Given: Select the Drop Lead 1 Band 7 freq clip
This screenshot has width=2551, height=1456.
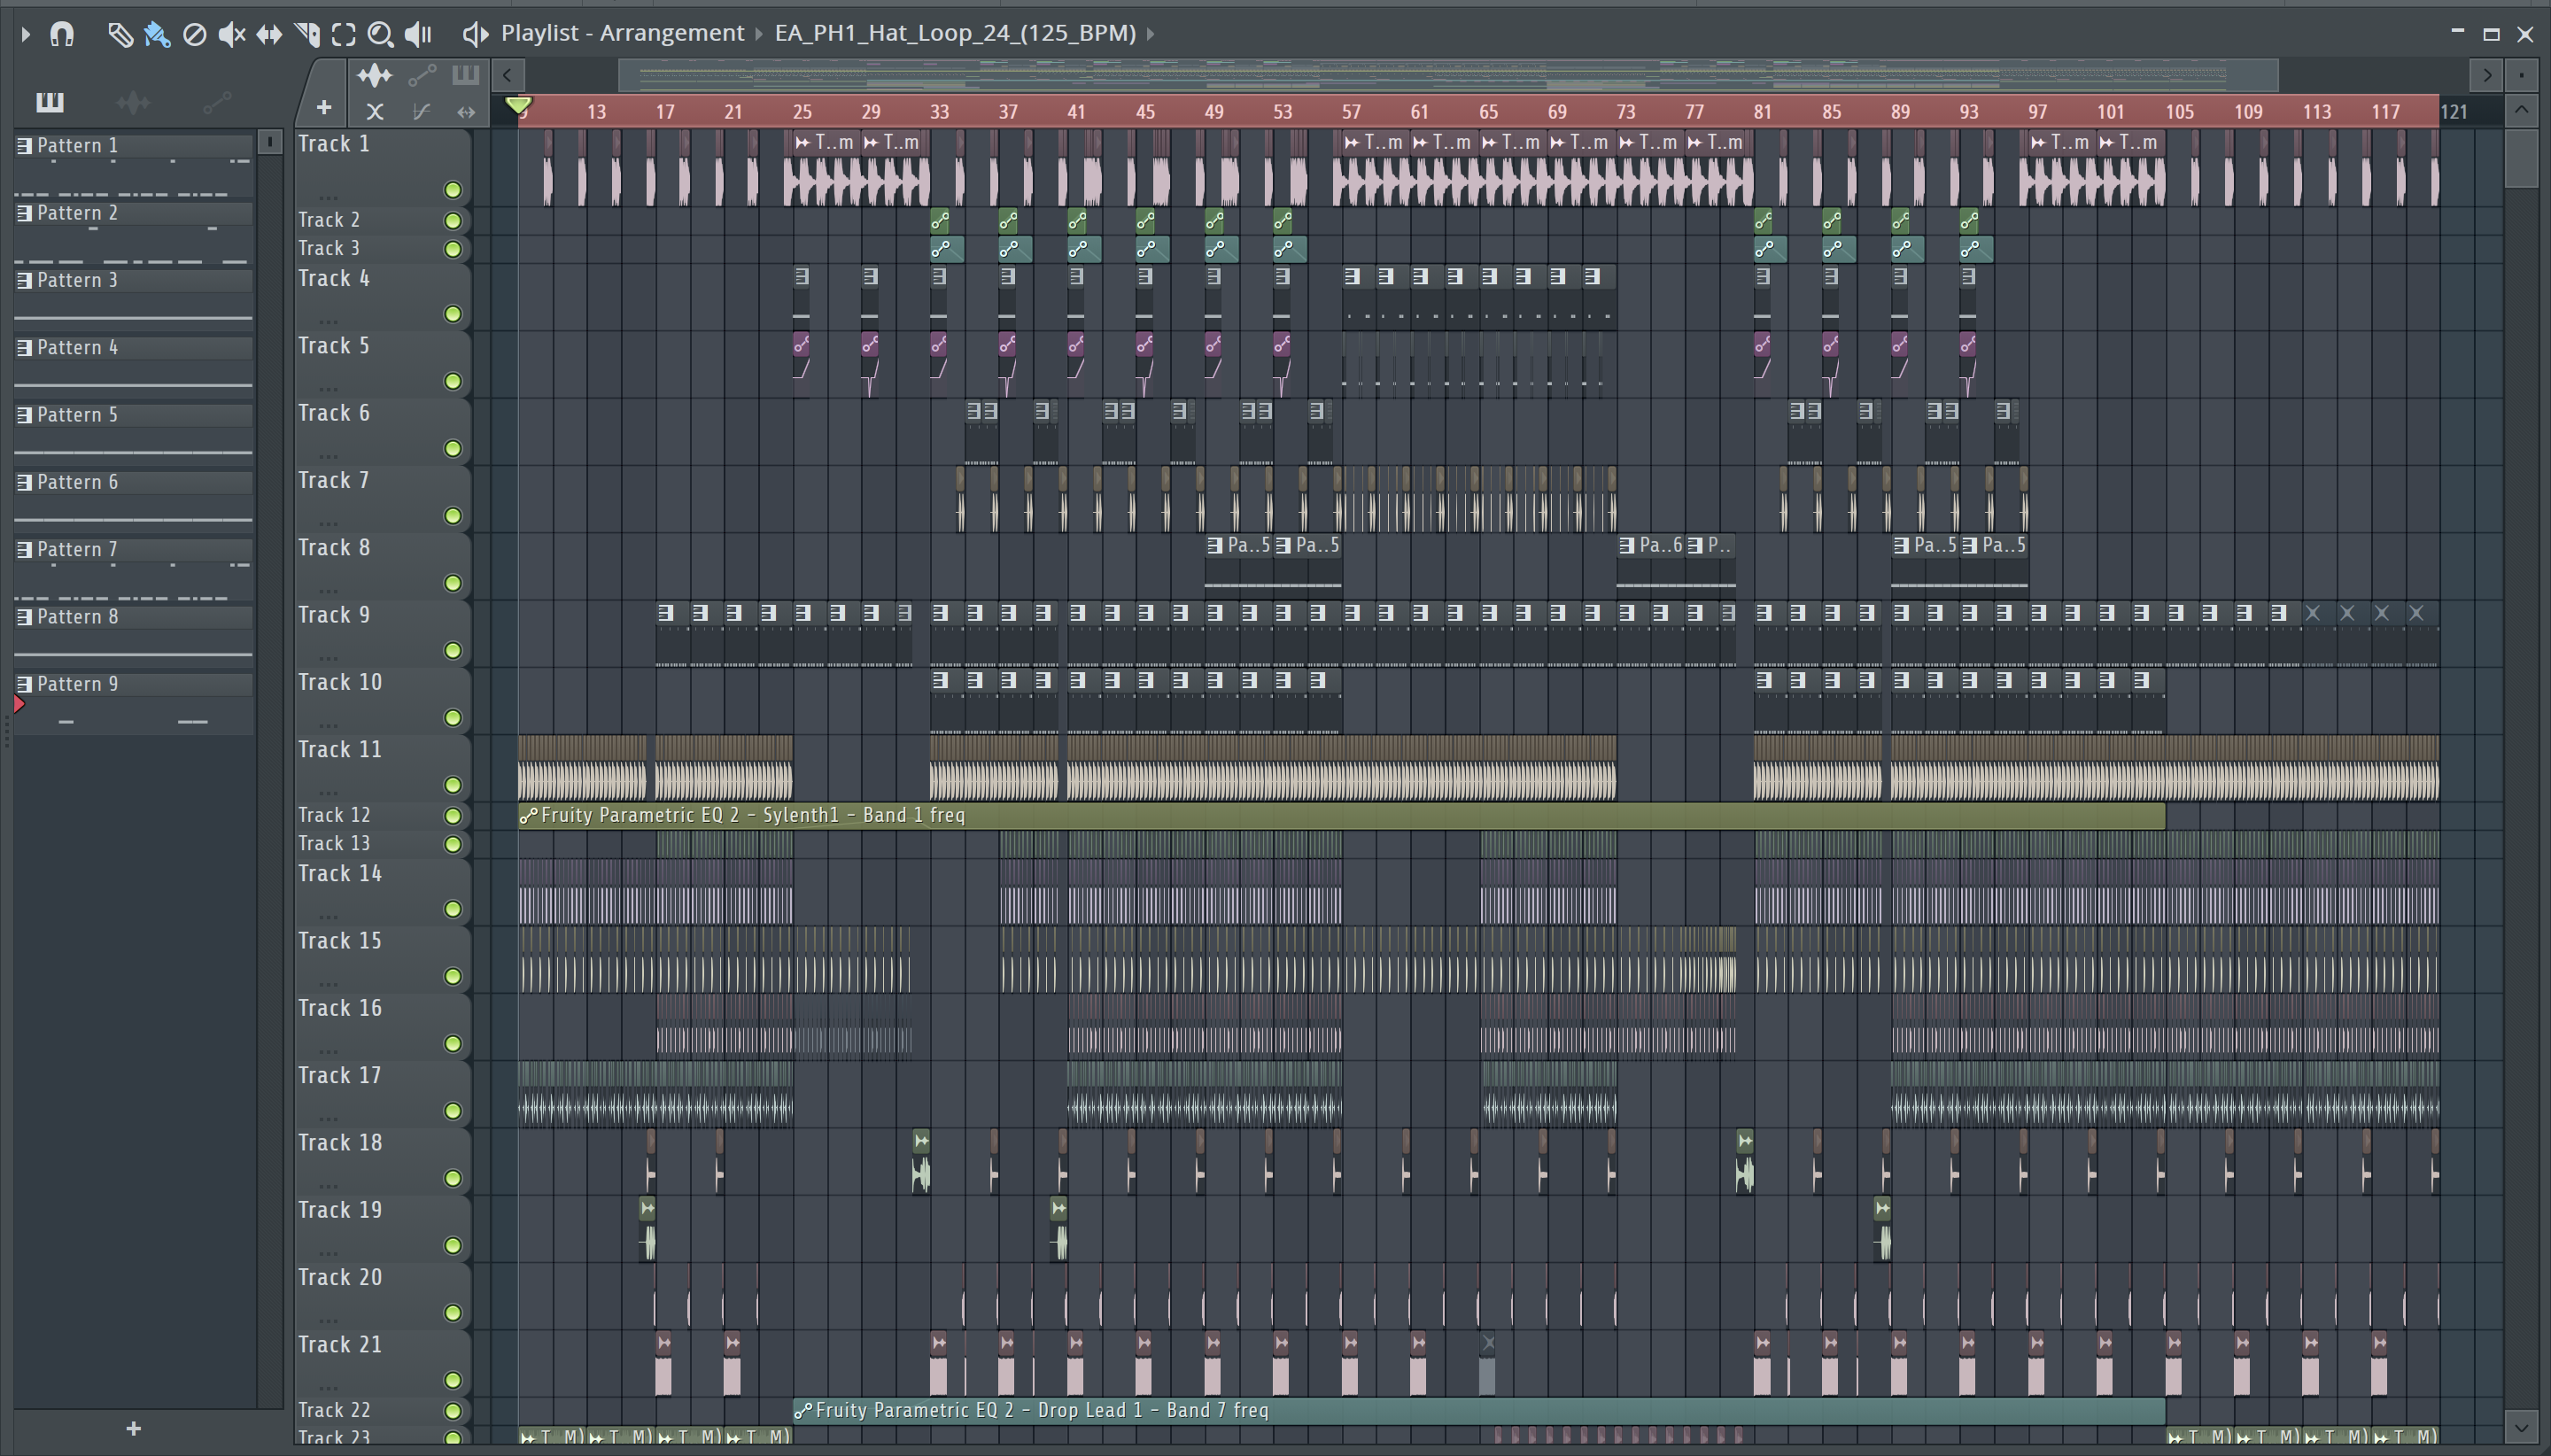Looking at the screenshot, I should pyautogui.click(x=1479, y=1410).
